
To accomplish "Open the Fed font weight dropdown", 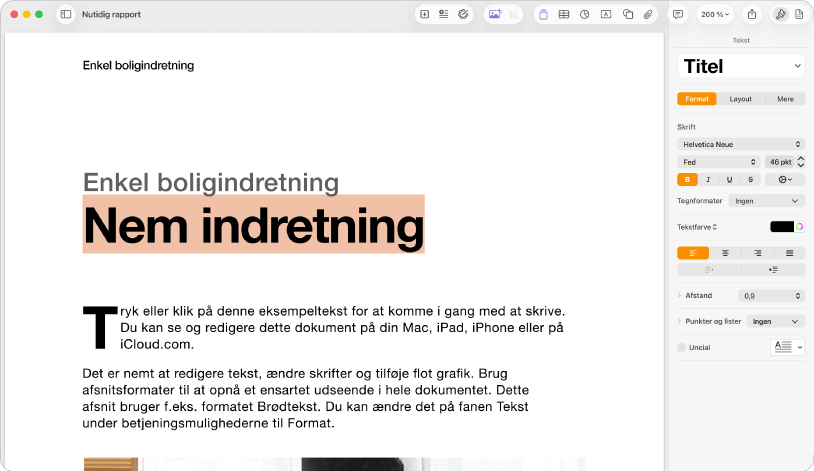I will tap(718, 162).
